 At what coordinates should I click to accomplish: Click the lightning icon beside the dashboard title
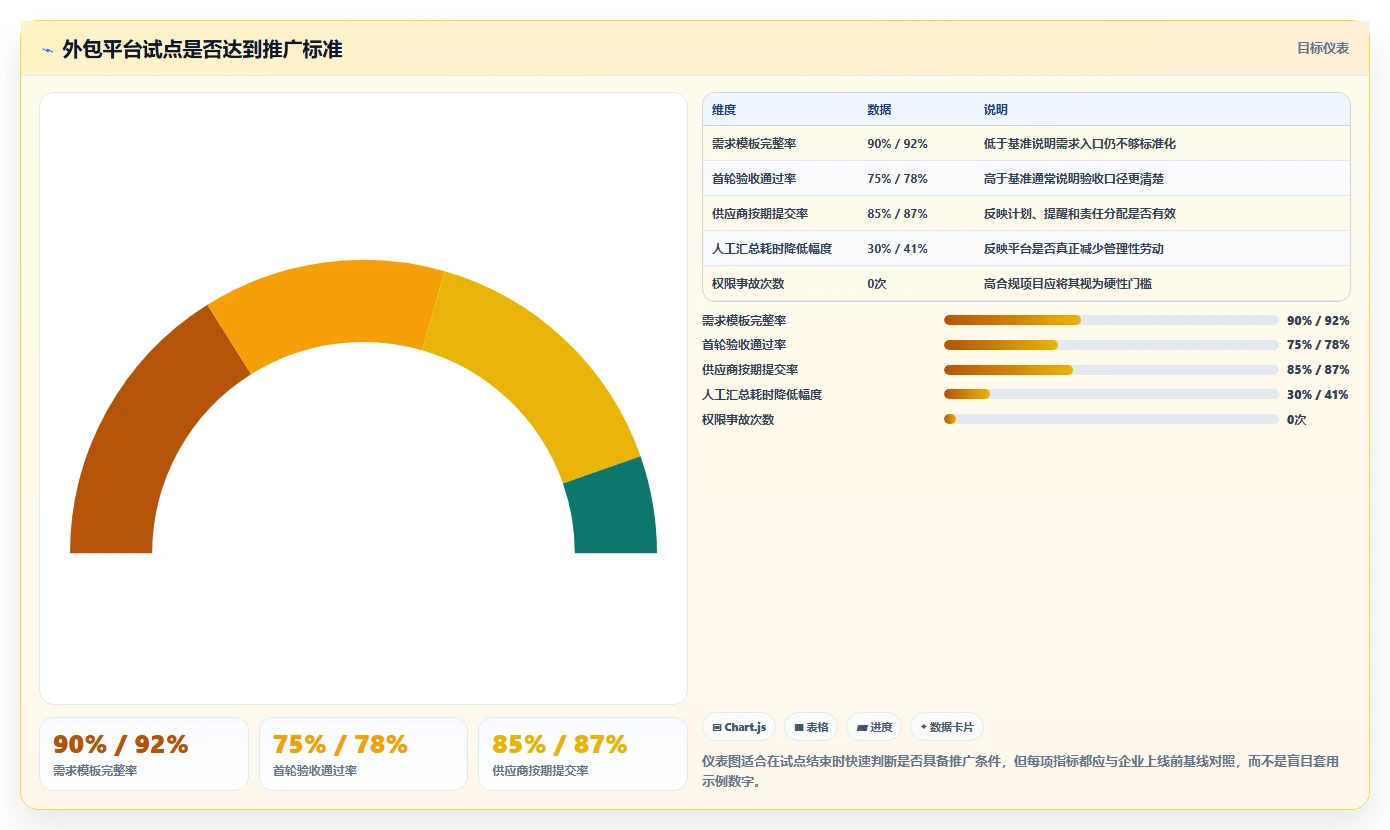pyautogui.click(x=47, y=50)
